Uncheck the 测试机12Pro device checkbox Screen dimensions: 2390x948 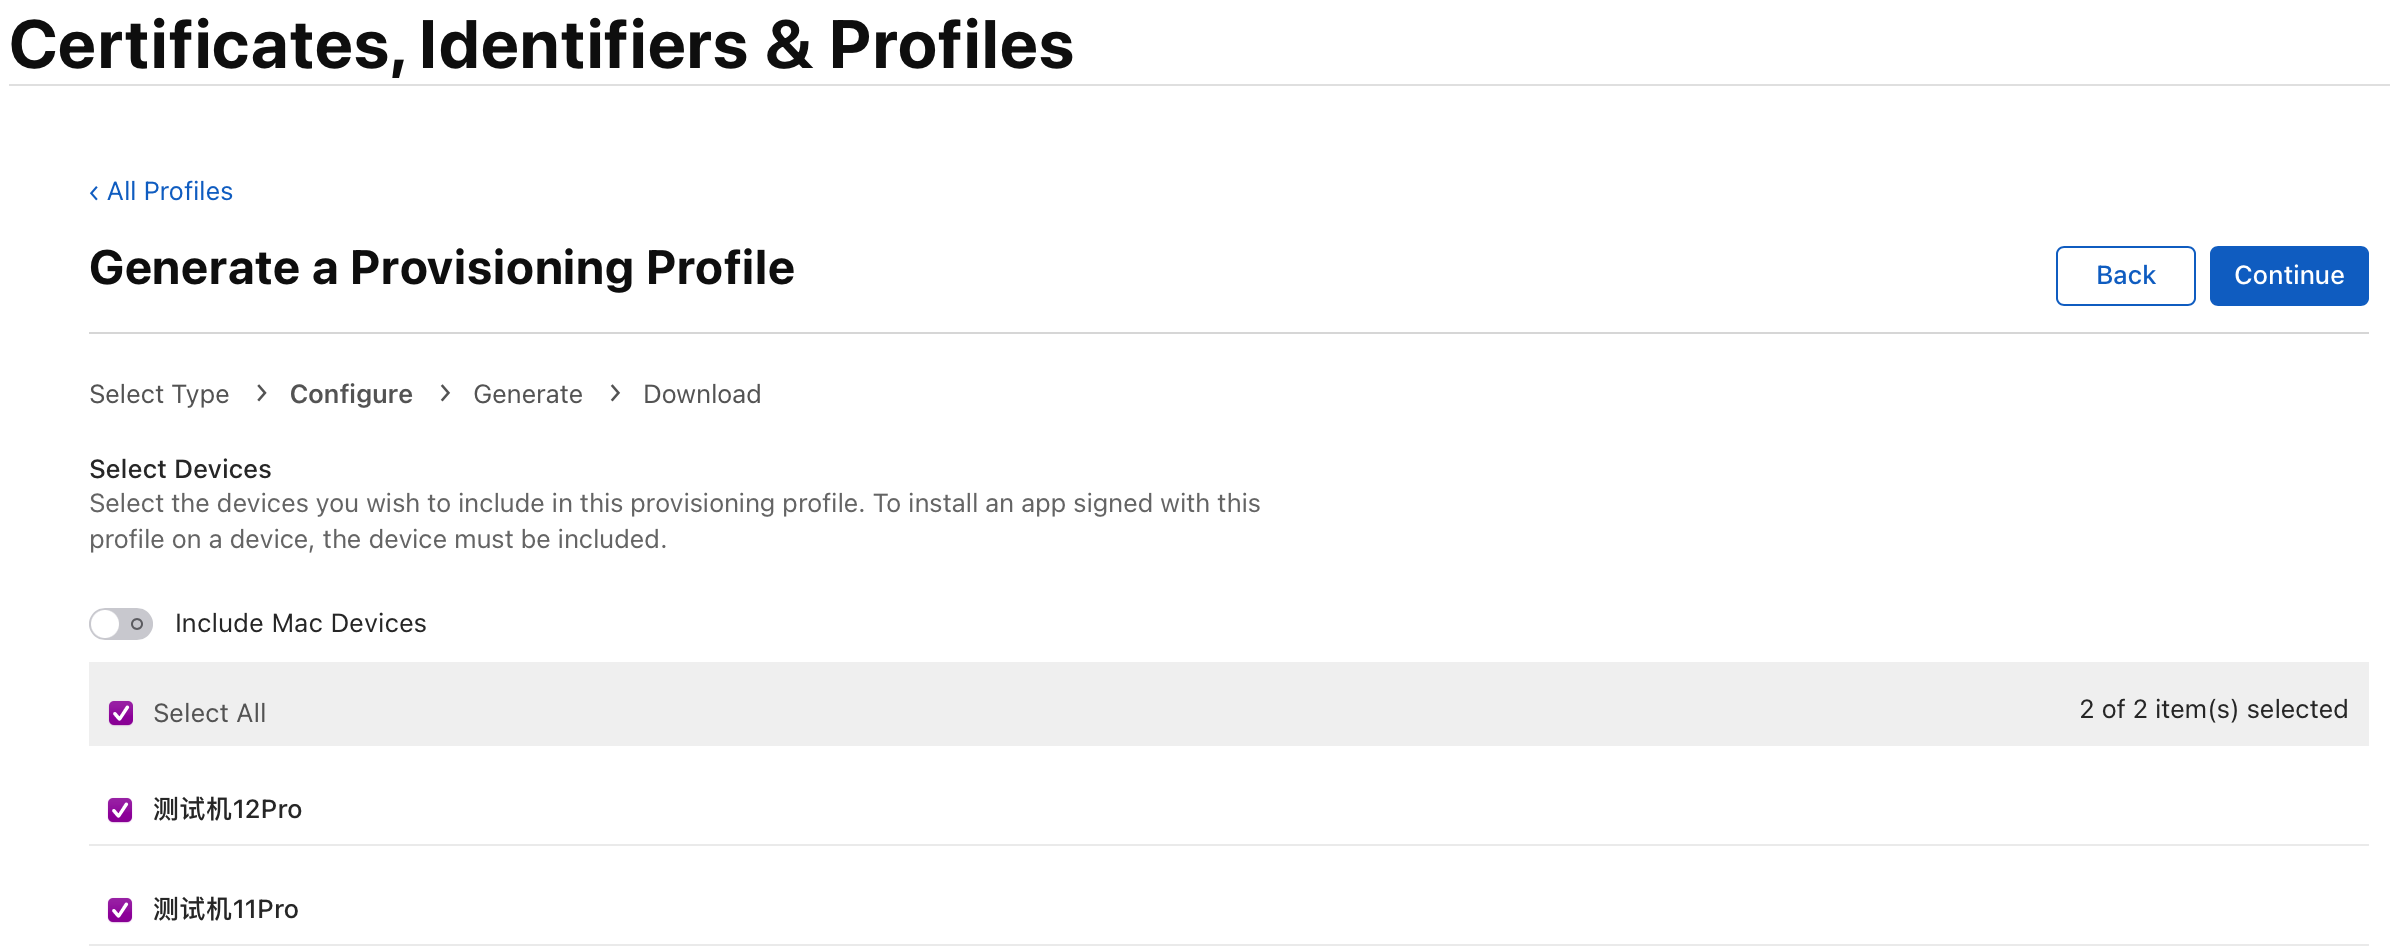click(120, 809)
